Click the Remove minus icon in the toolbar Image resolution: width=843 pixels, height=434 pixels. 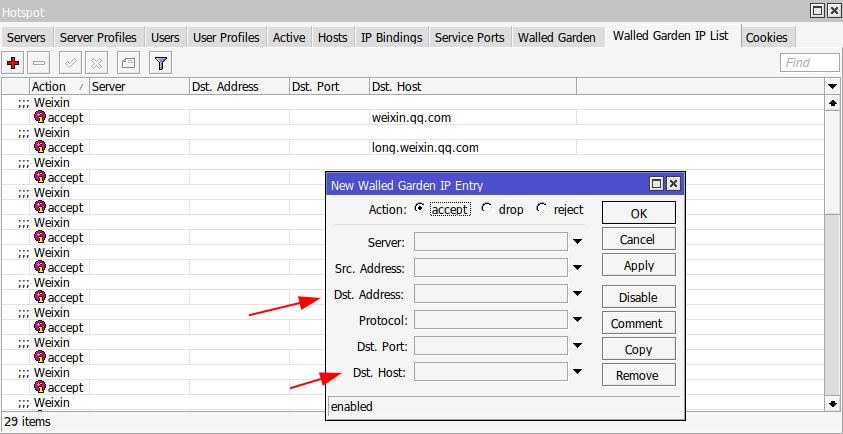tap(39, 63)
